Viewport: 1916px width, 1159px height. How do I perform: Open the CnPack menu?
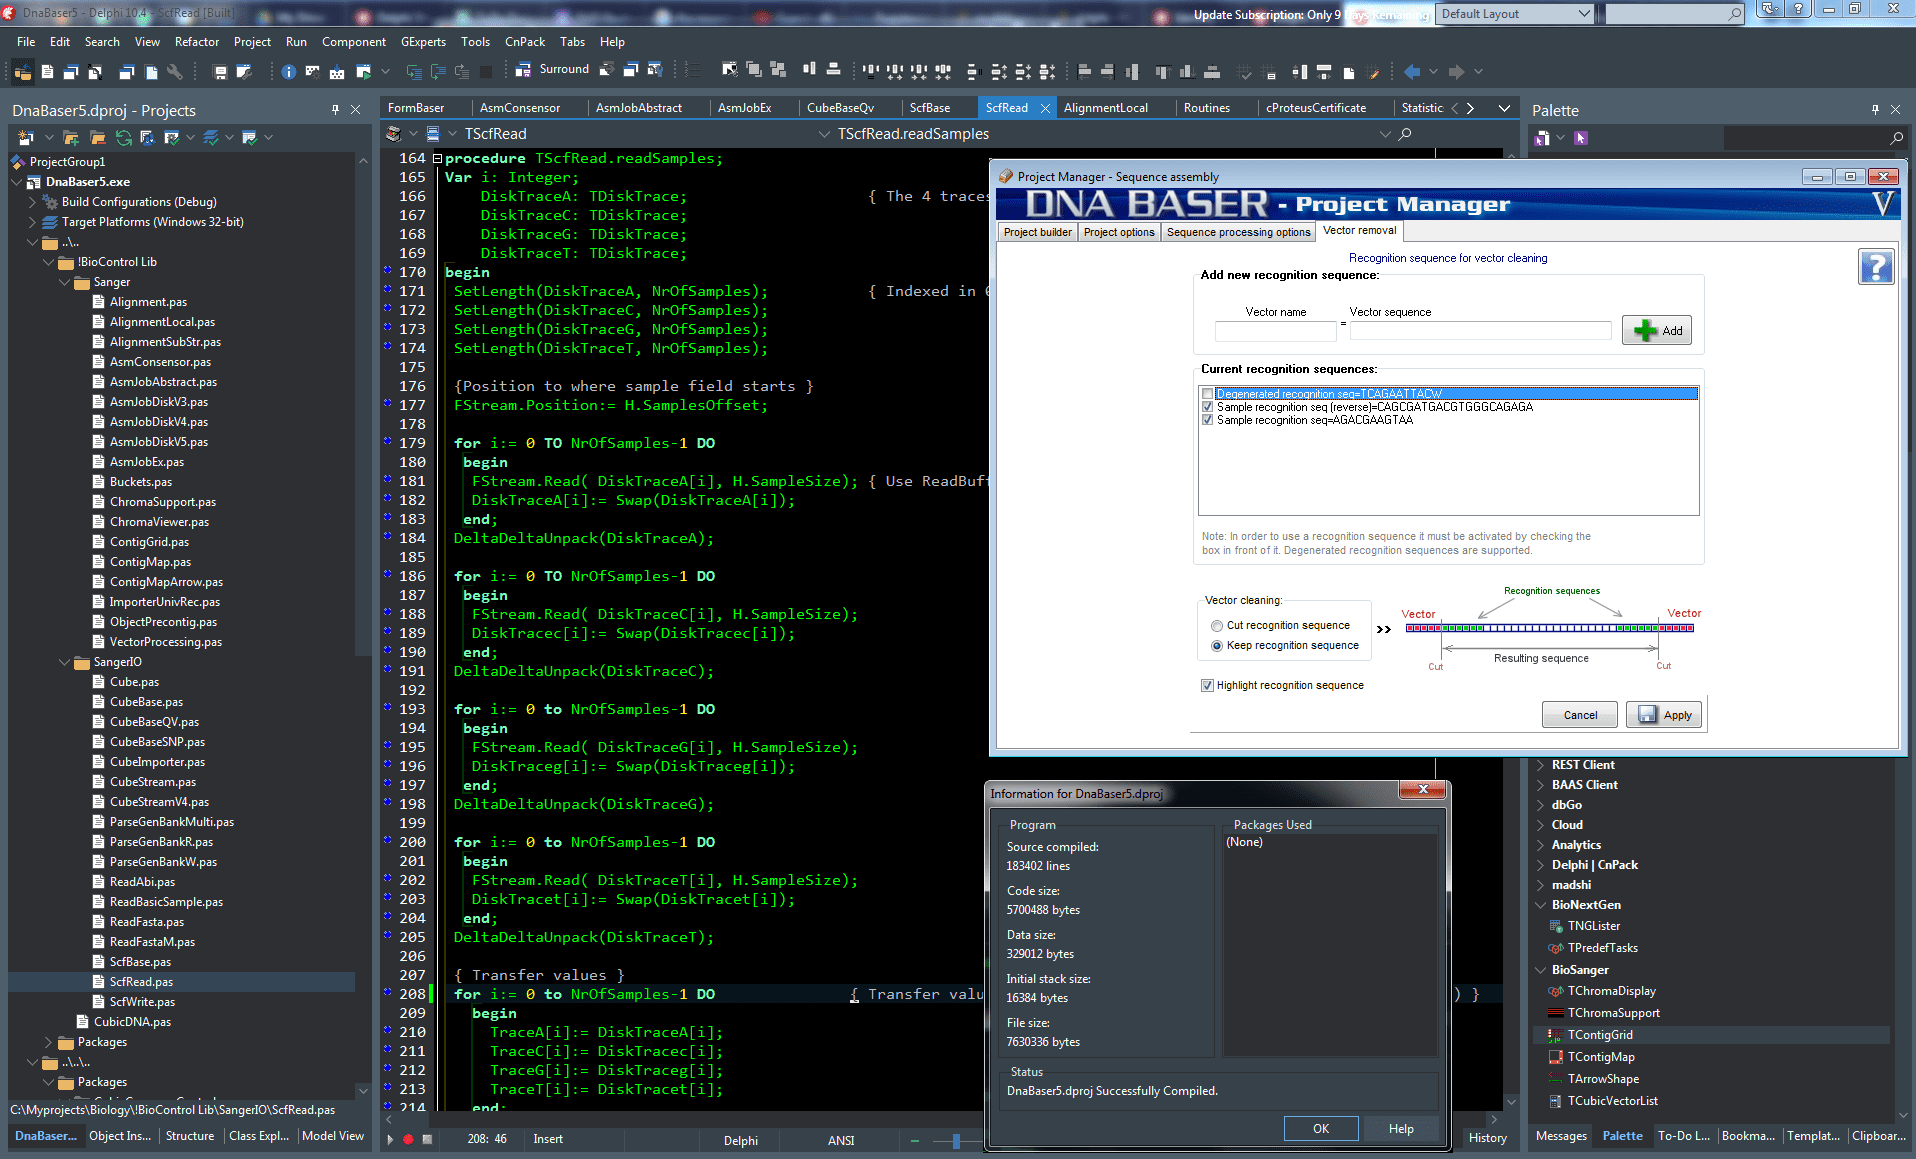click(x=525, y=42)
